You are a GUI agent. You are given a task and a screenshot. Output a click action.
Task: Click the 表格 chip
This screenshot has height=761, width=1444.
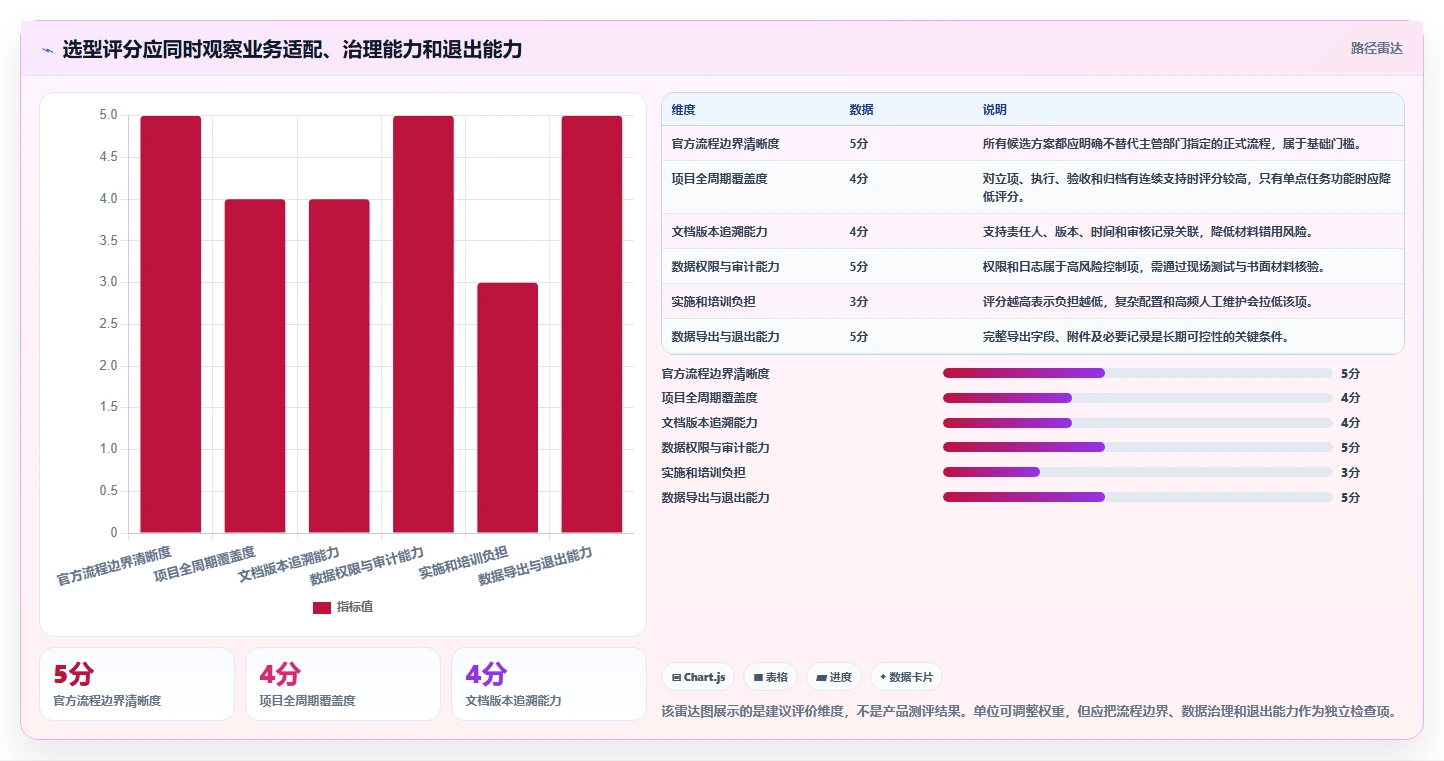click(771, 677)
